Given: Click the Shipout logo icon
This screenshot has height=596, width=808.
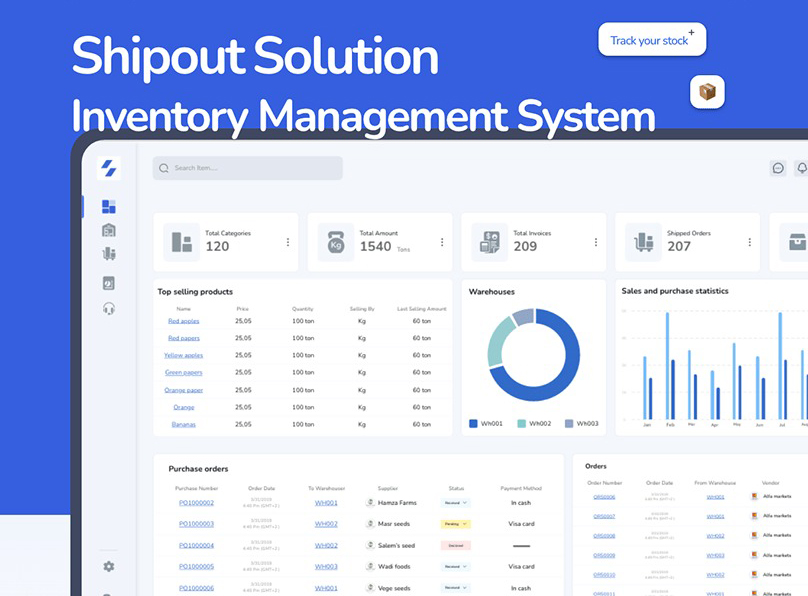Looking at the screenshot, I should 109,168.
